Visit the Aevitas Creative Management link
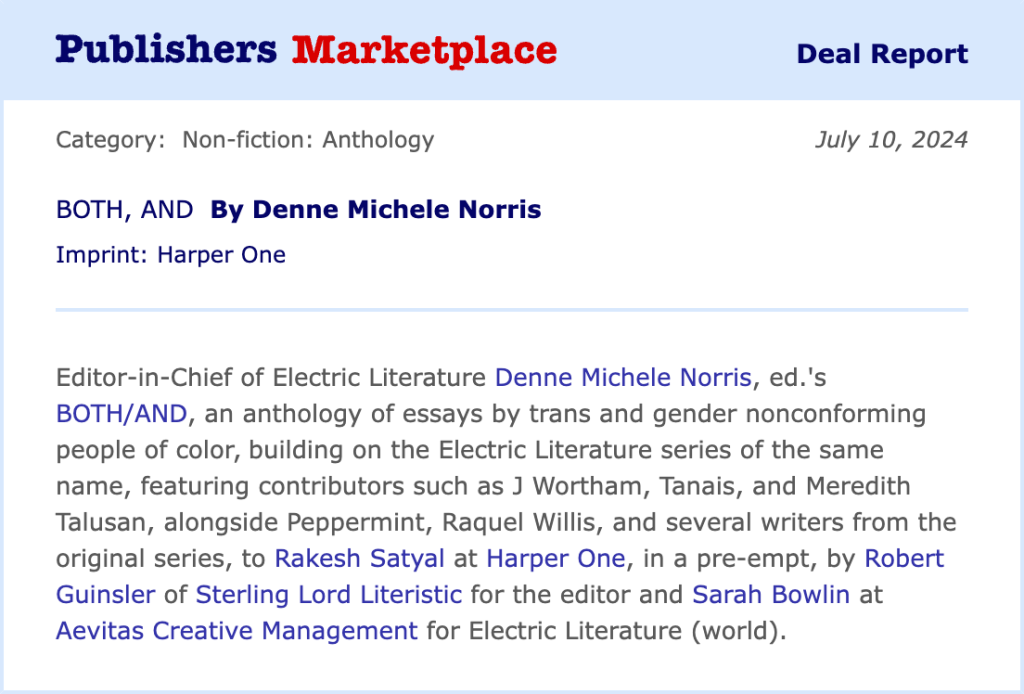This screenshot has width=1024, height=694. 237,631
